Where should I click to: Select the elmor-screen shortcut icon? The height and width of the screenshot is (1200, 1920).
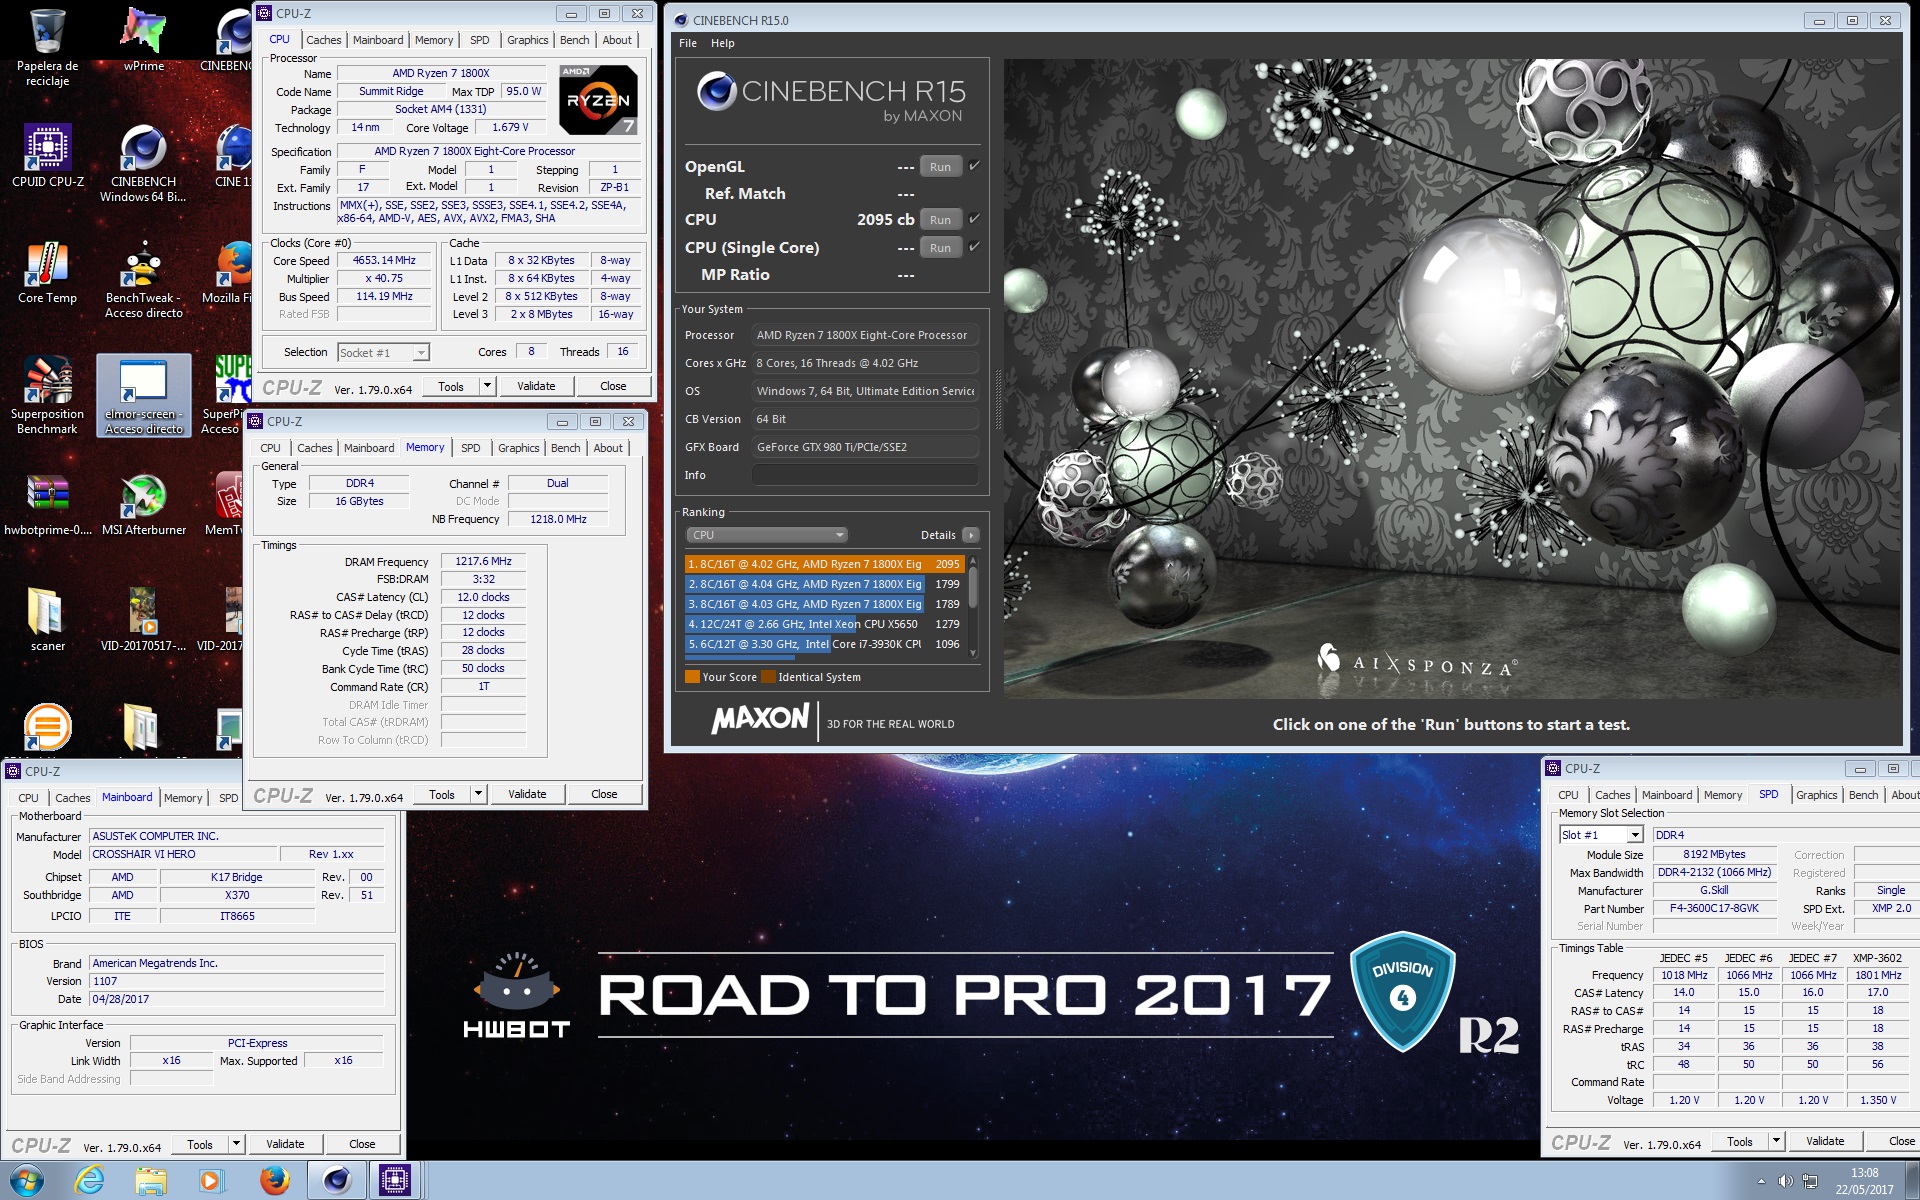tap(143, 396)
